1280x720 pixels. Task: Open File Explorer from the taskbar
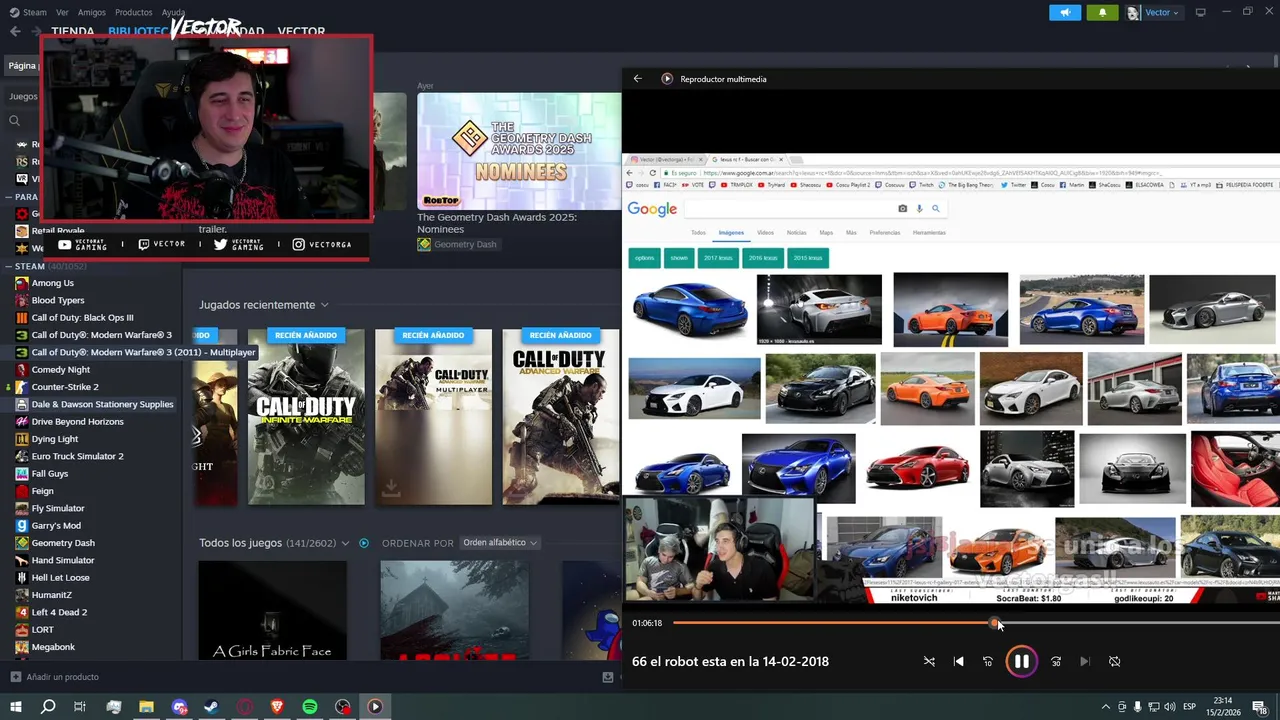pos(146,707)
